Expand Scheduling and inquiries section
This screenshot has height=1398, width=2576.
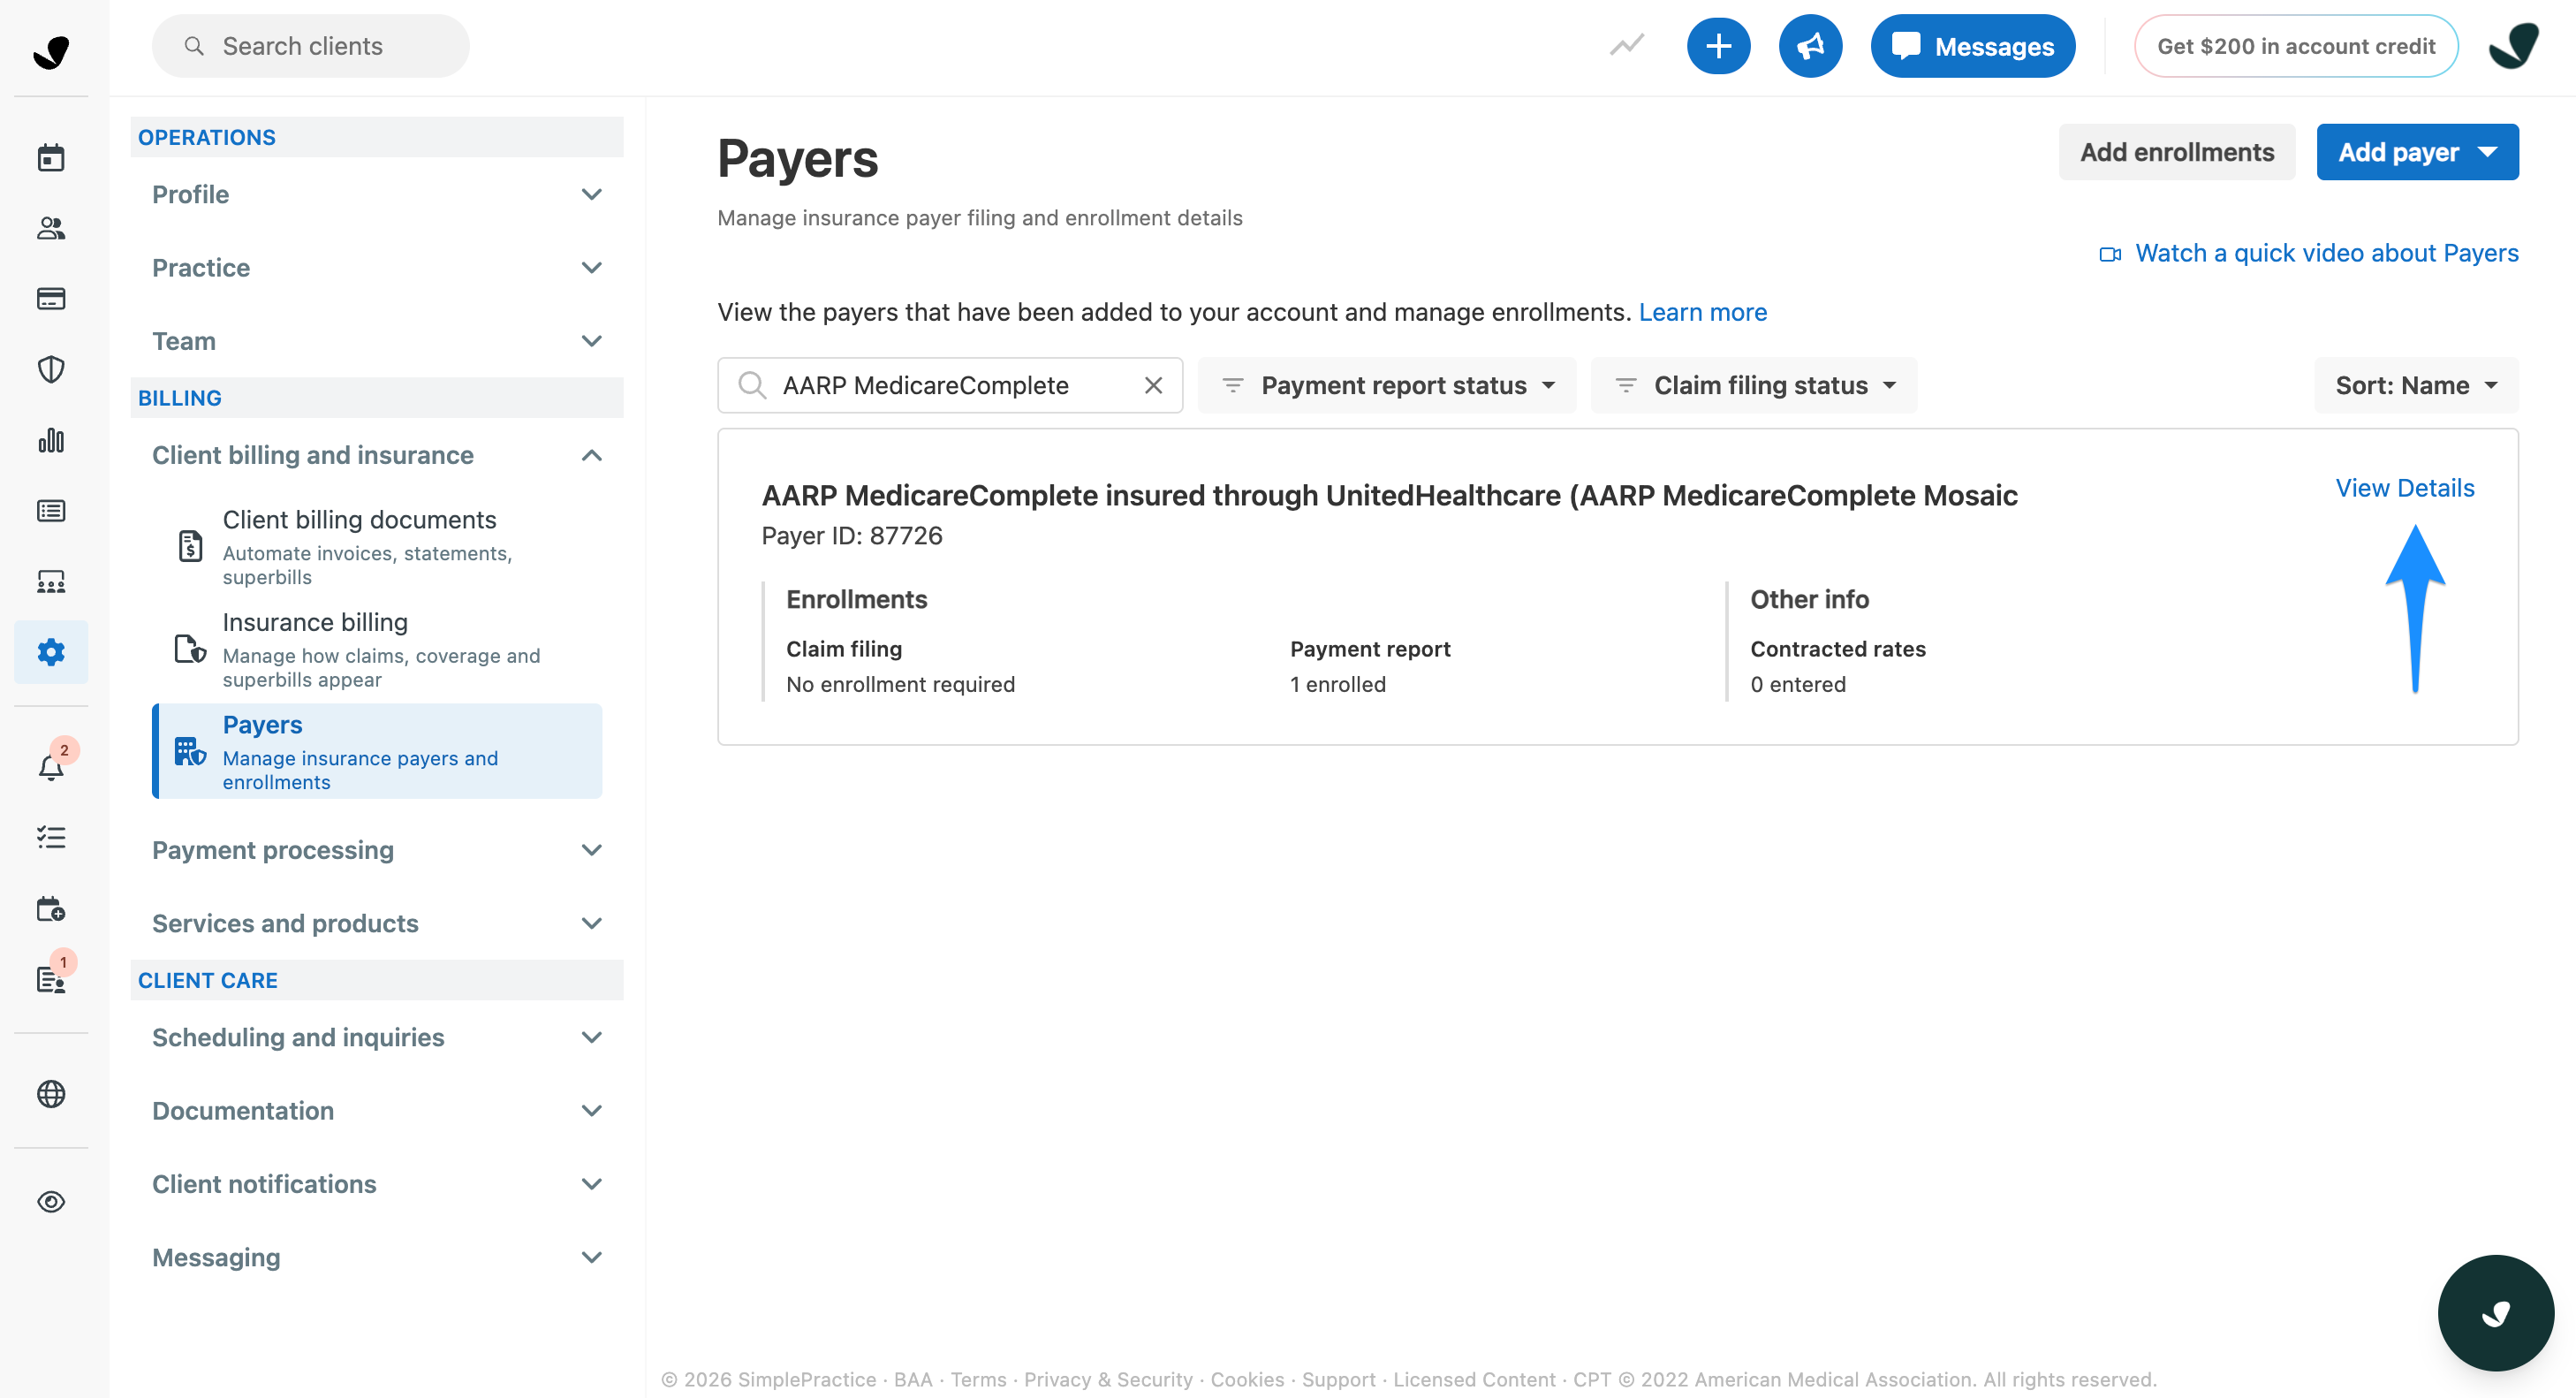[x=377, y=1037]
